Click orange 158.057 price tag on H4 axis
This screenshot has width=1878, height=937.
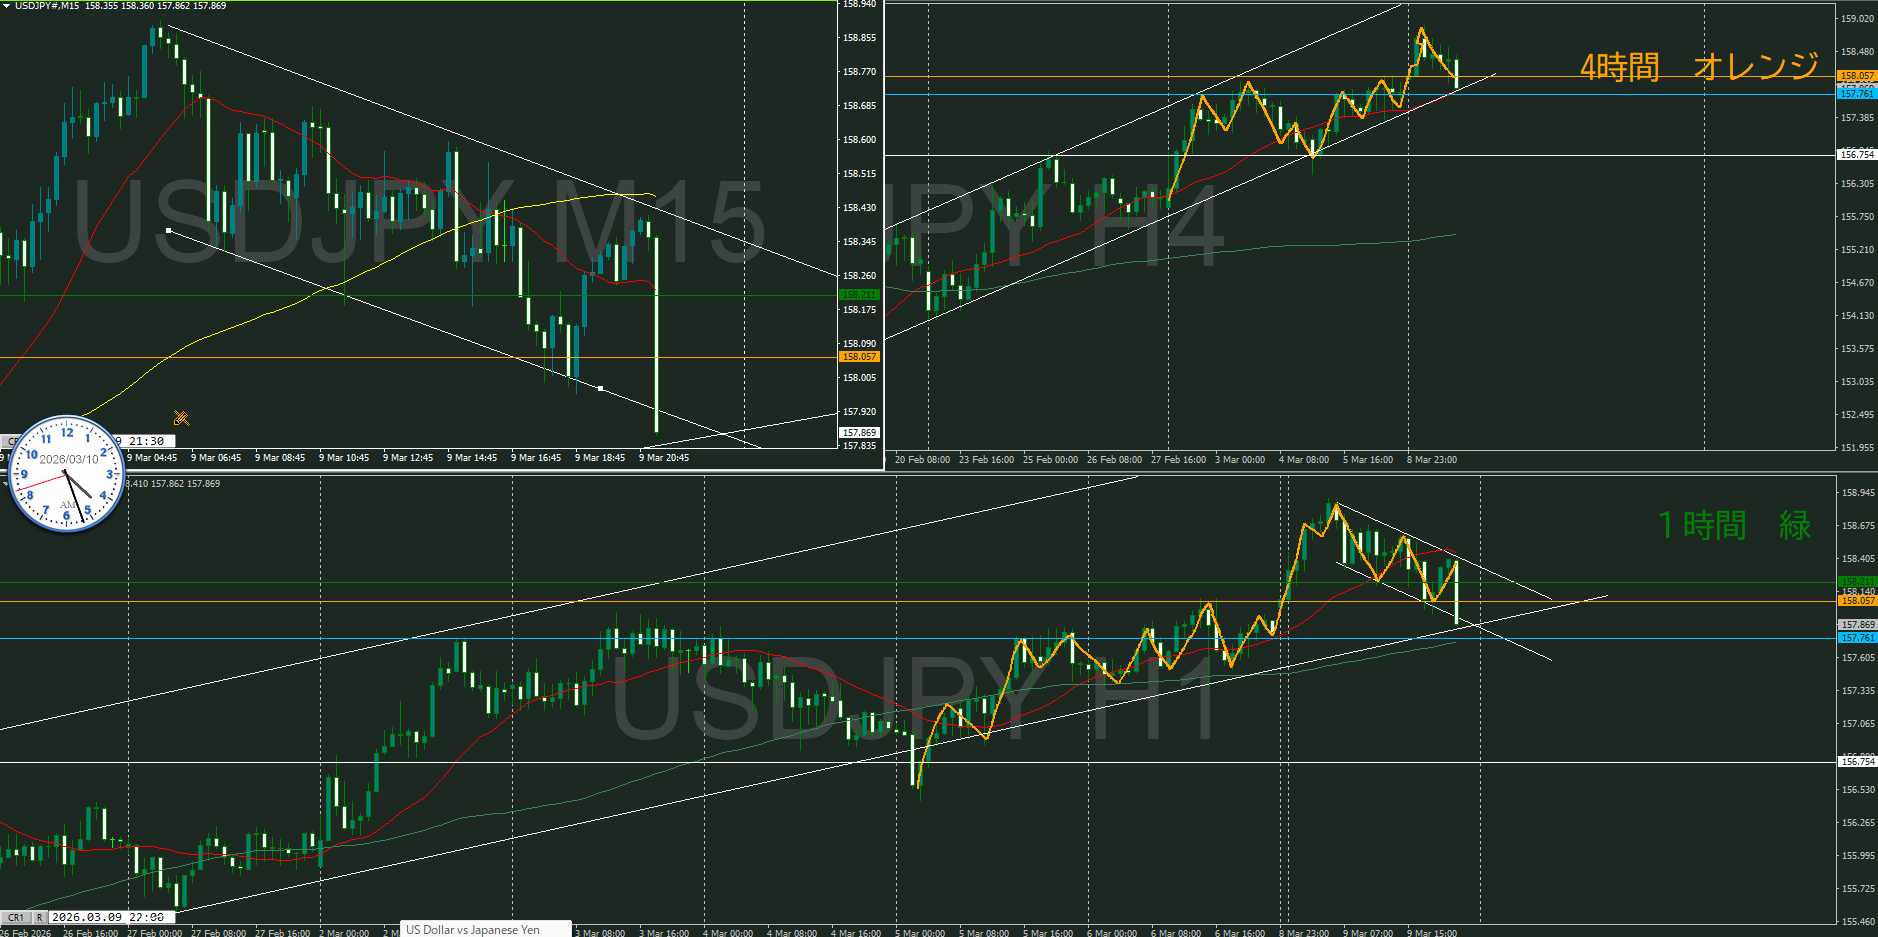coord(1857,76)
